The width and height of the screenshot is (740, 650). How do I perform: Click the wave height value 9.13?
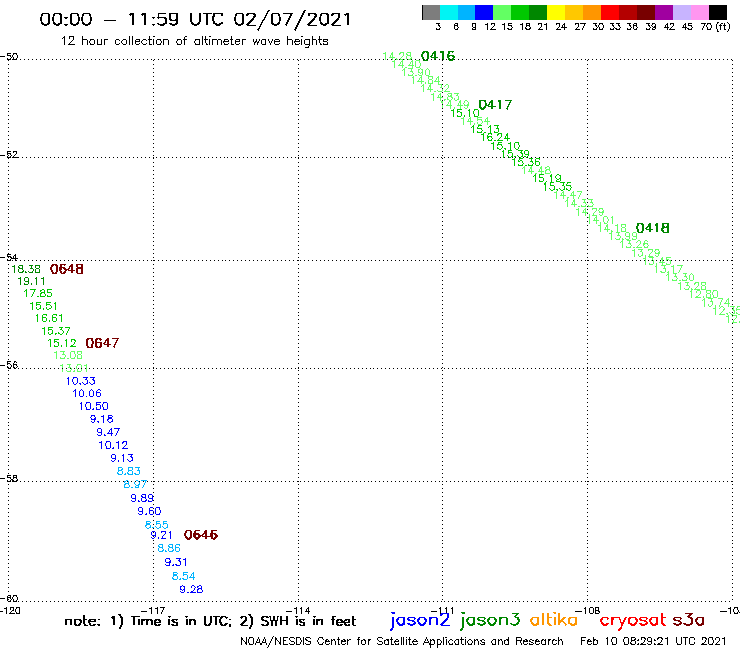[x=122, y=458]
